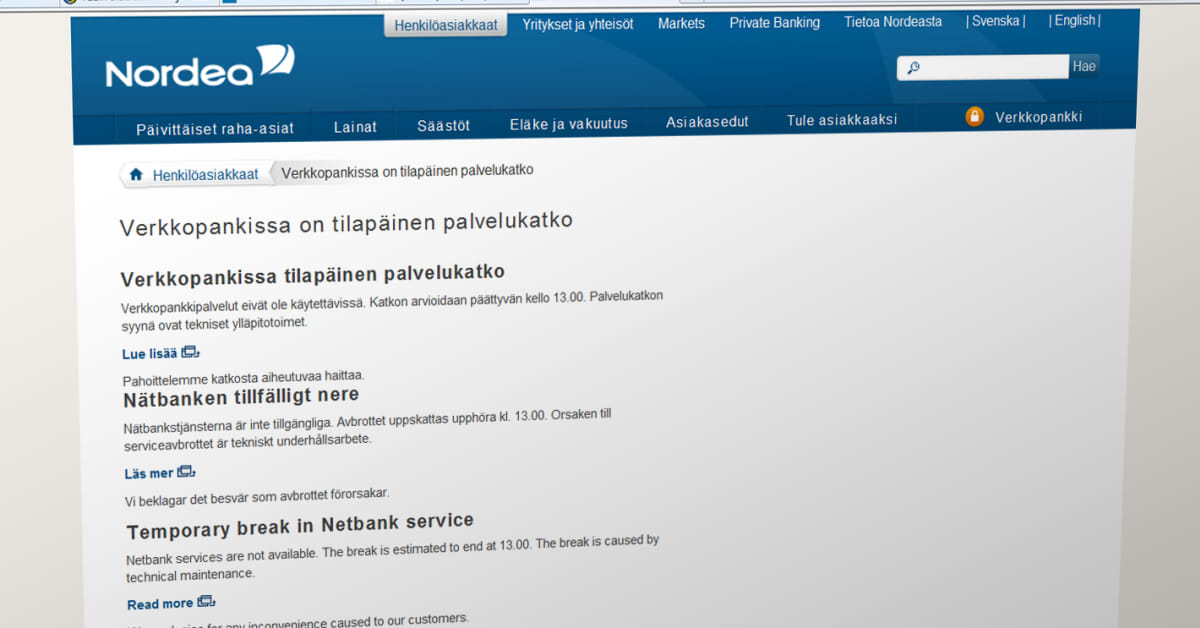Click the new-window icon beside Read more
Image resolution: width=1200 pixels, height=628 pixels.
(206, 601)
